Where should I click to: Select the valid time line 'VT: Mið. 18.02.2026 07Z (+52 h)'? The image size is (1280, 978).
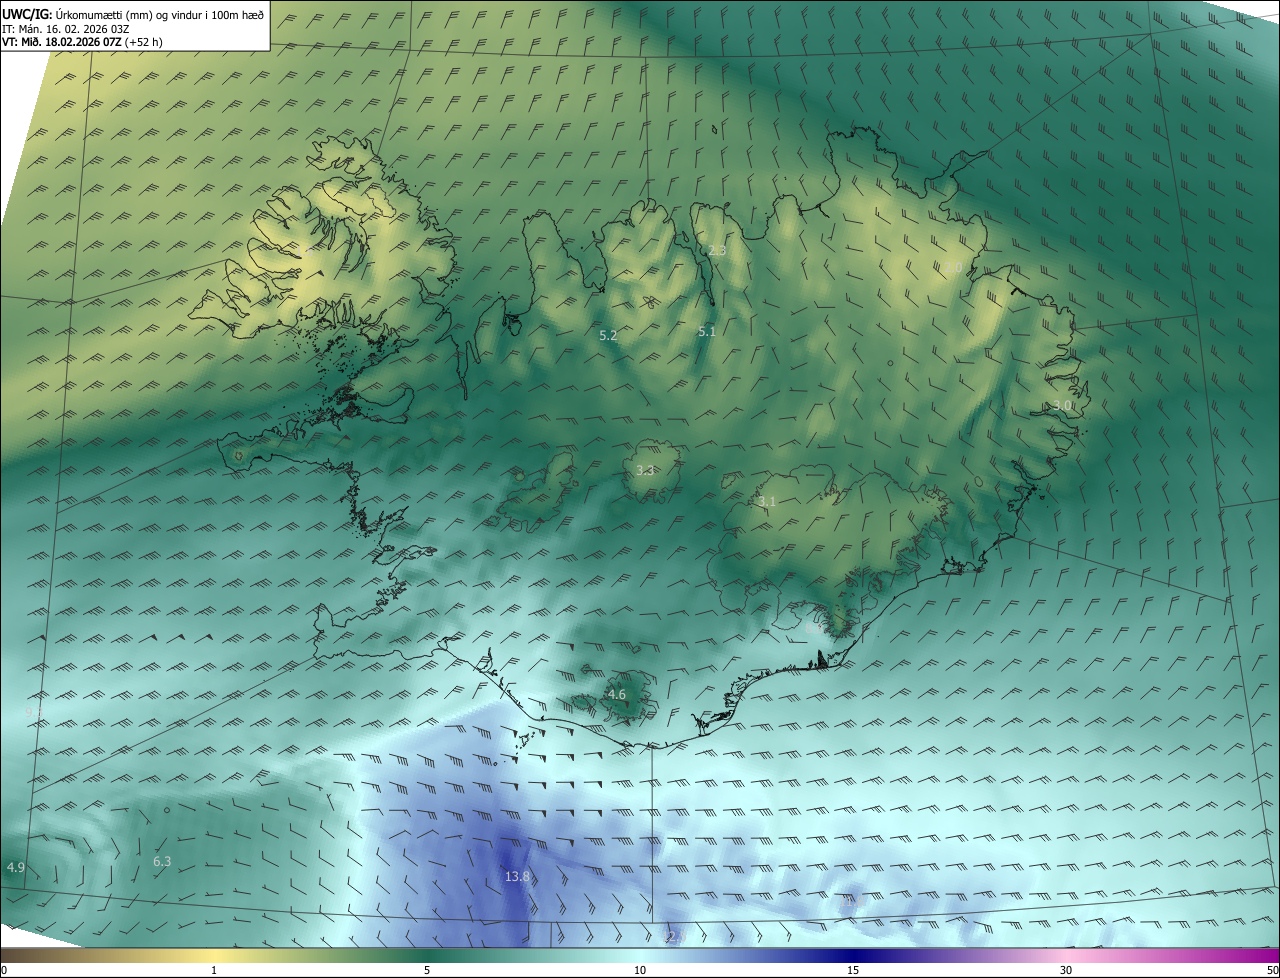pyautogui.click(x=82, y=42)
